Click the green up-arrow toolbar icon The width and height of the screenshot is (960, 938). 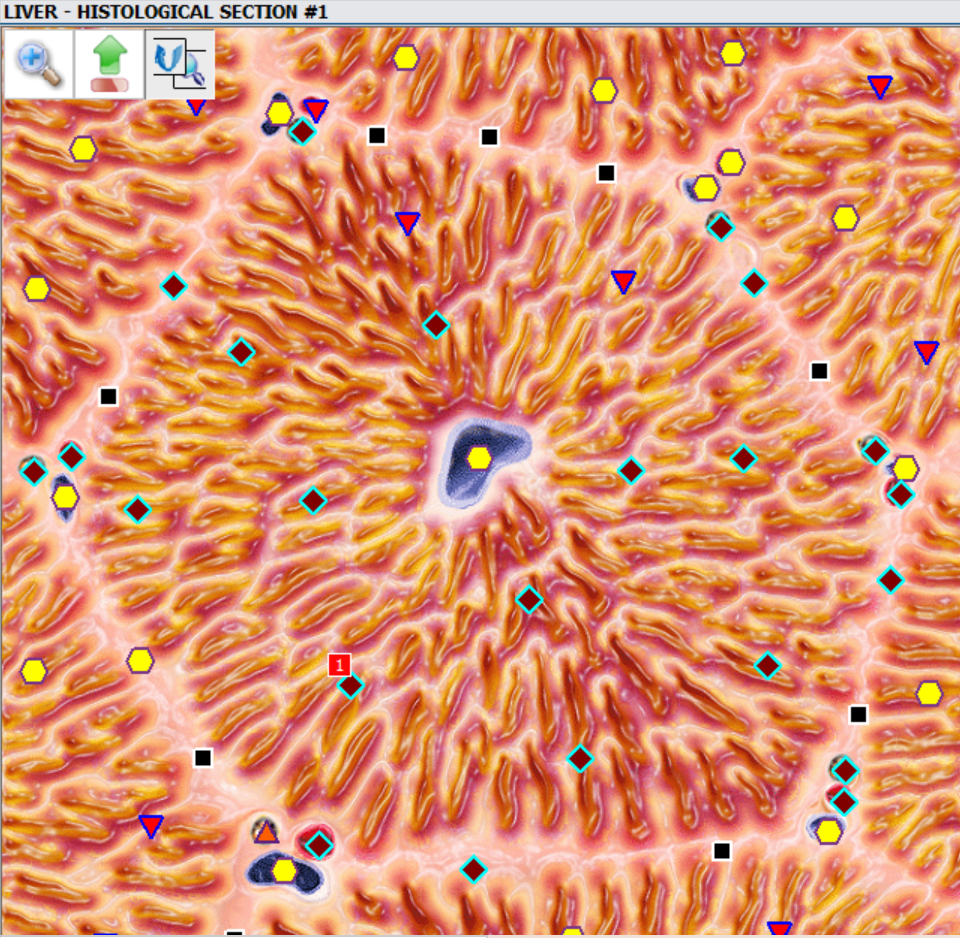pos(110,64)
